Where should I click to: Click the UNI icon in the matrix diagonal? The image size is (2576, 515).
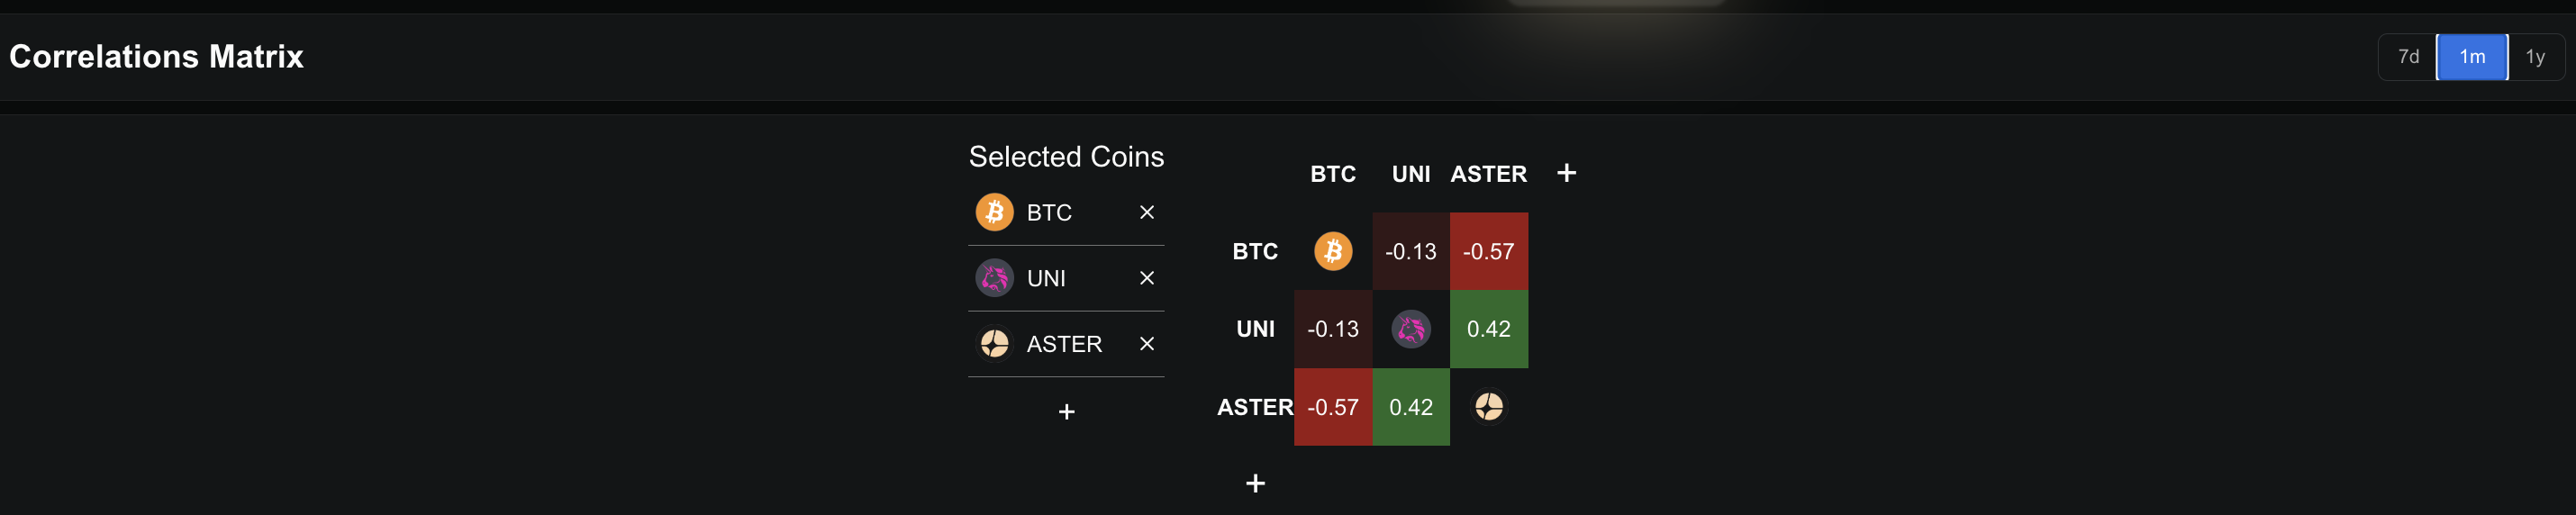click(1410, 329)
